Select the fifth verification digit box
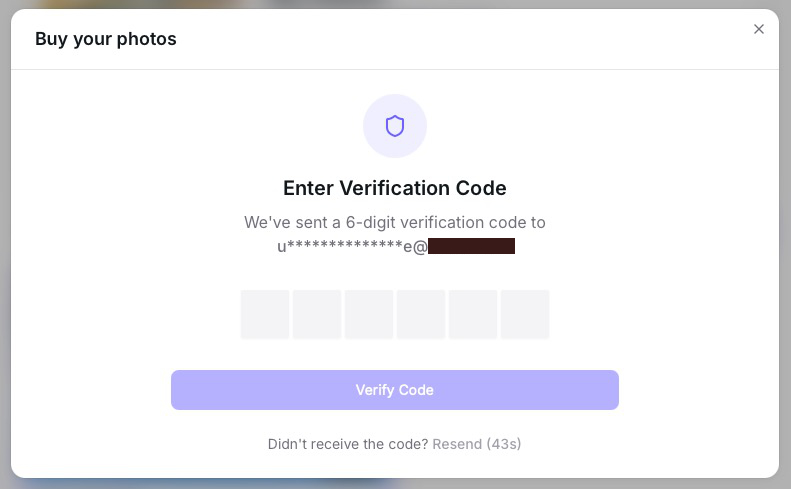The width and height of the screenshot is (791, 489). pyautogui.click(x=473, y=315)
